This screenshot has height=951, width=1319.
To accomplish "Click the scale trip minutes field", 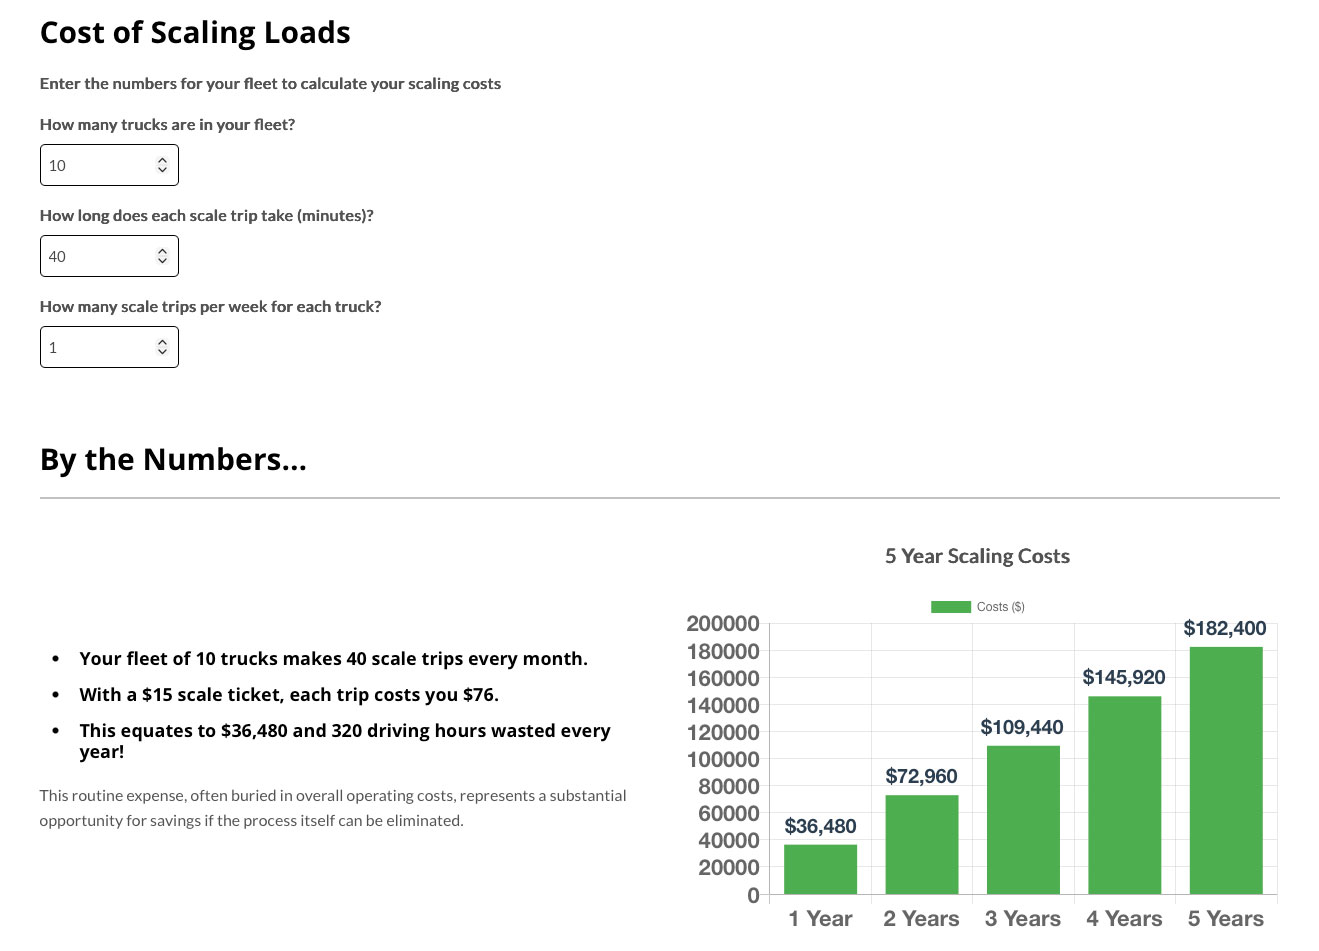I will tap(97, 256).
